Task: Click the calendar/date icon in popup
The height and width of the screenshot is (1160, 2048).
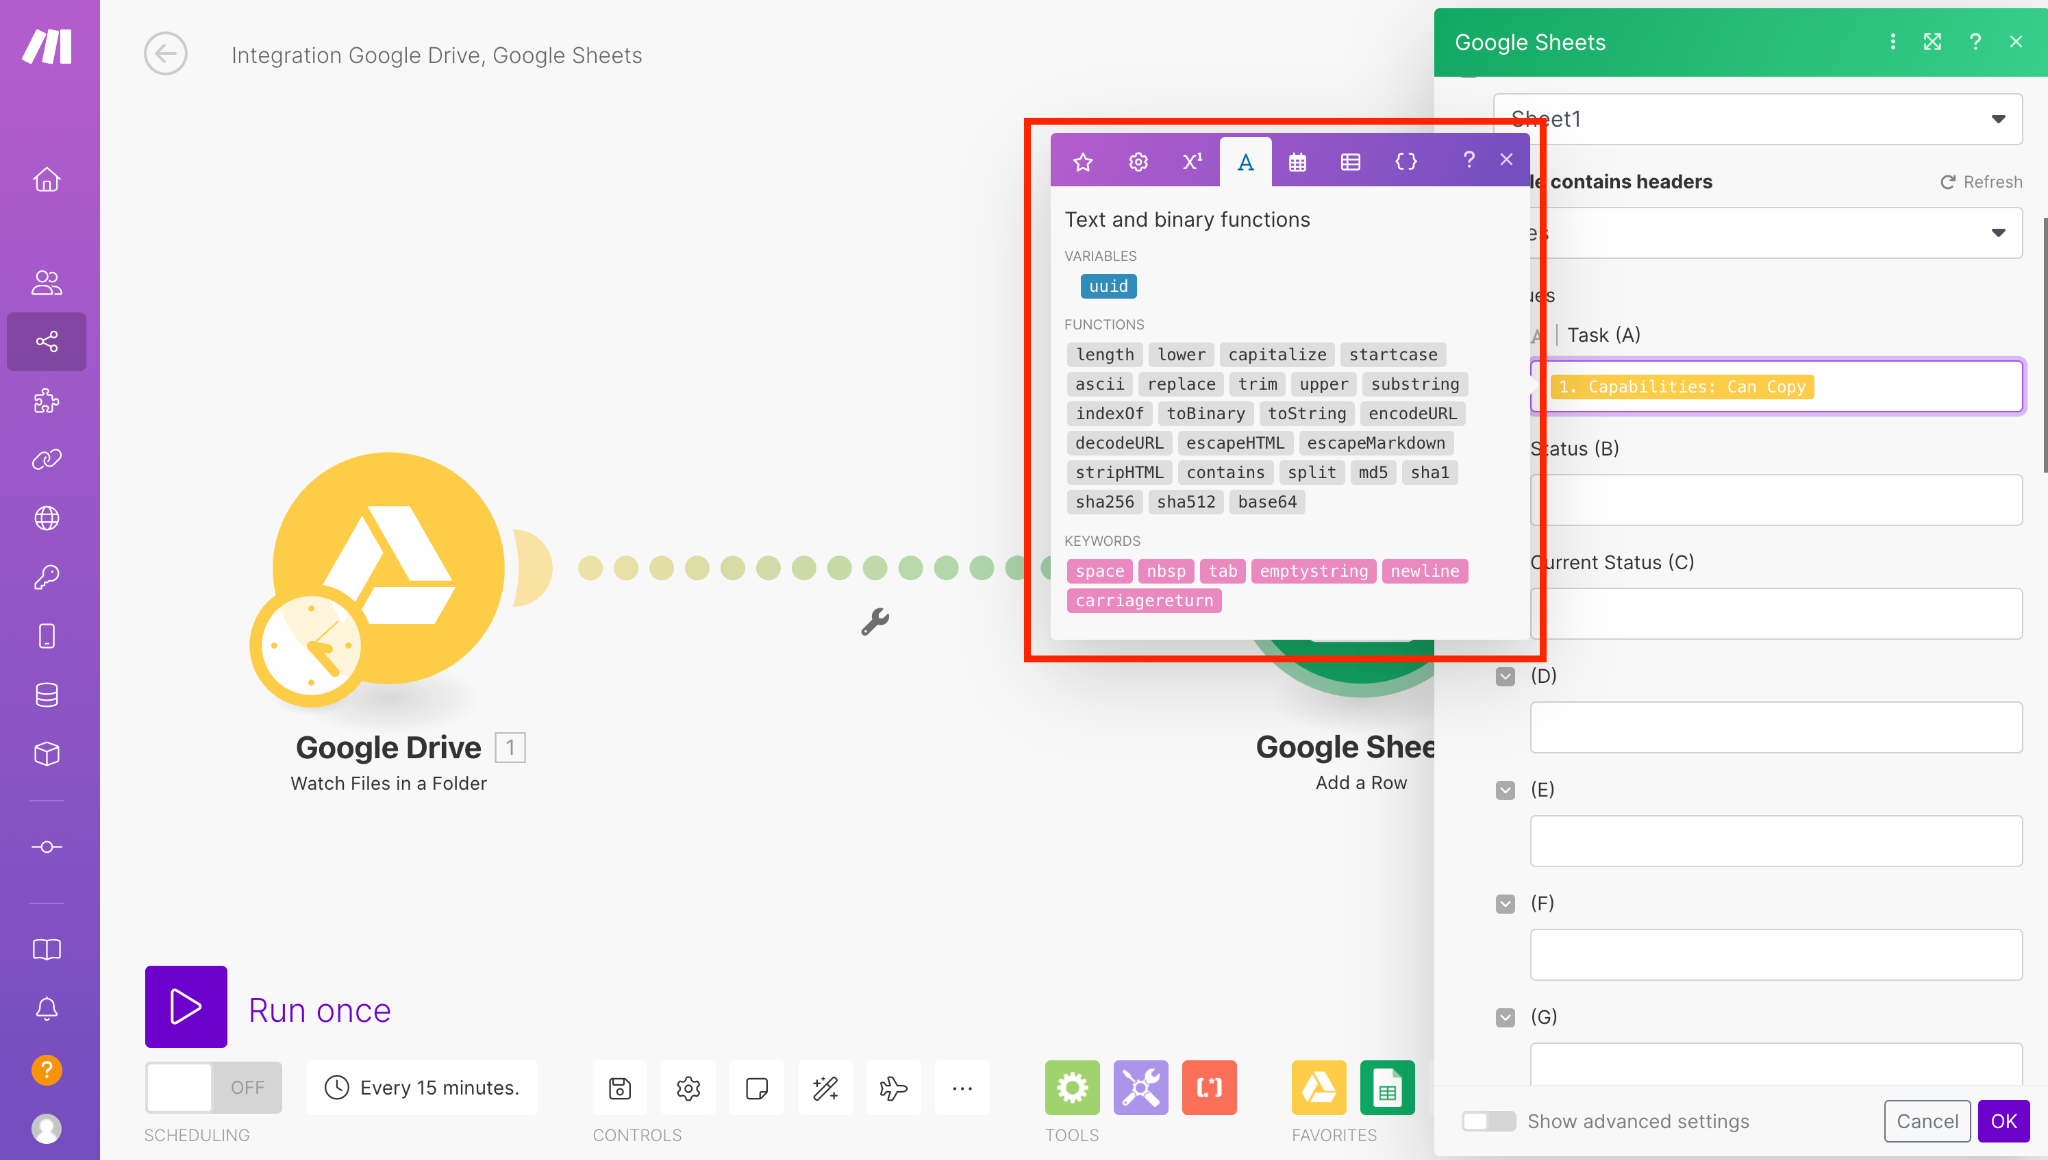Action: point(1295,162)
